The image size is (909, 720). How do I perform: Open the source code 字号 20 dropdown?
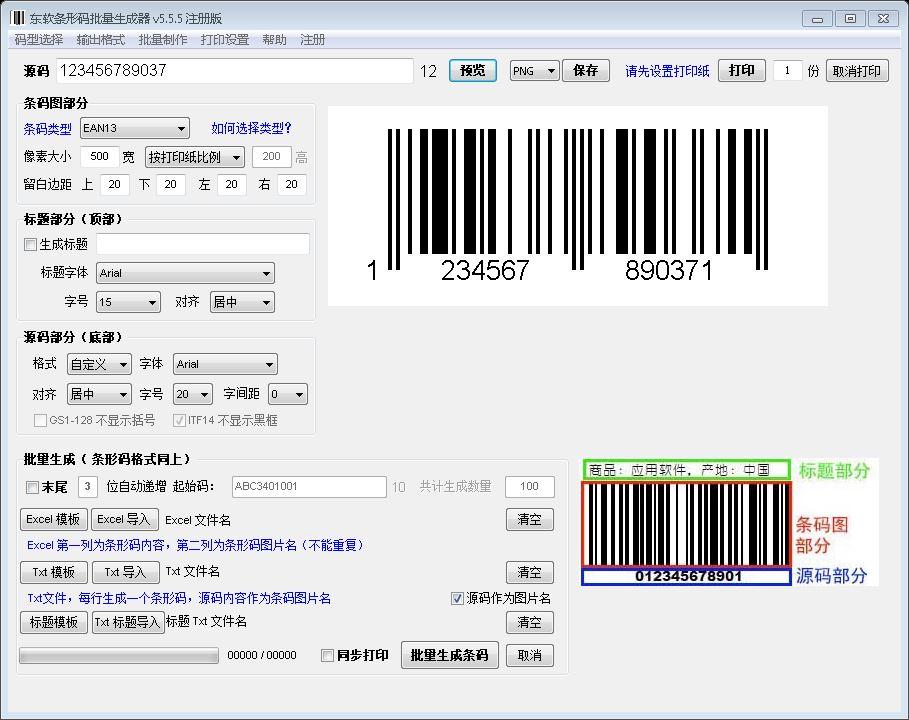[192, 394]
